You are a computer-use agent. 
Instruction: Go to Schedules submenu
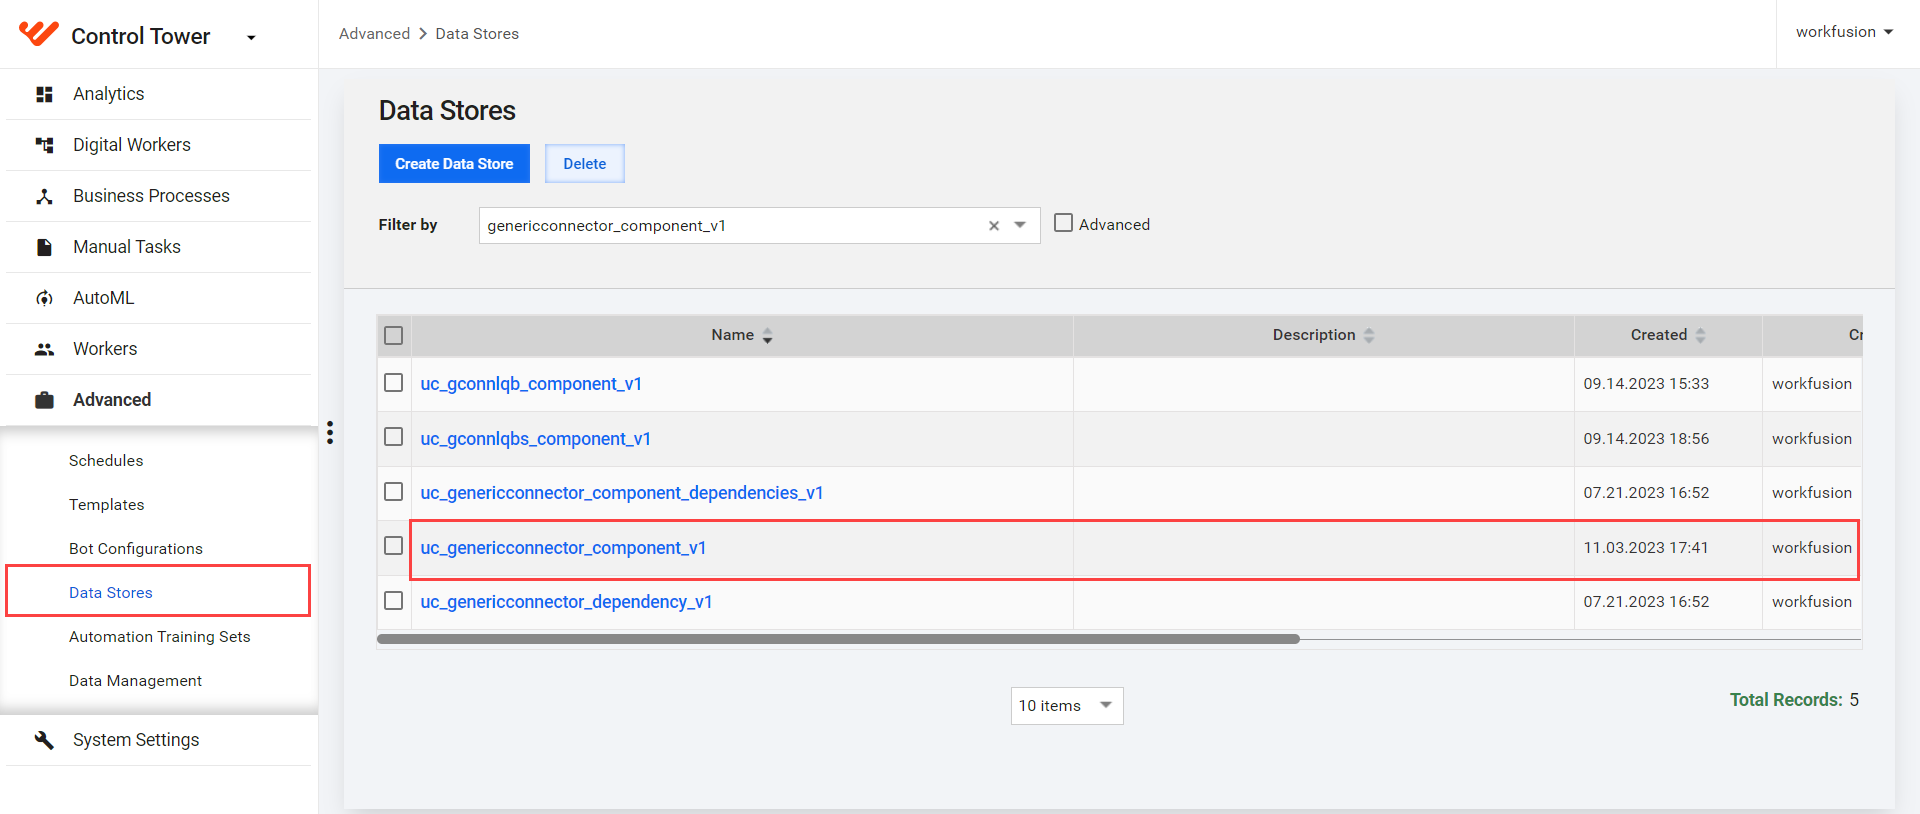pos(106,461)
